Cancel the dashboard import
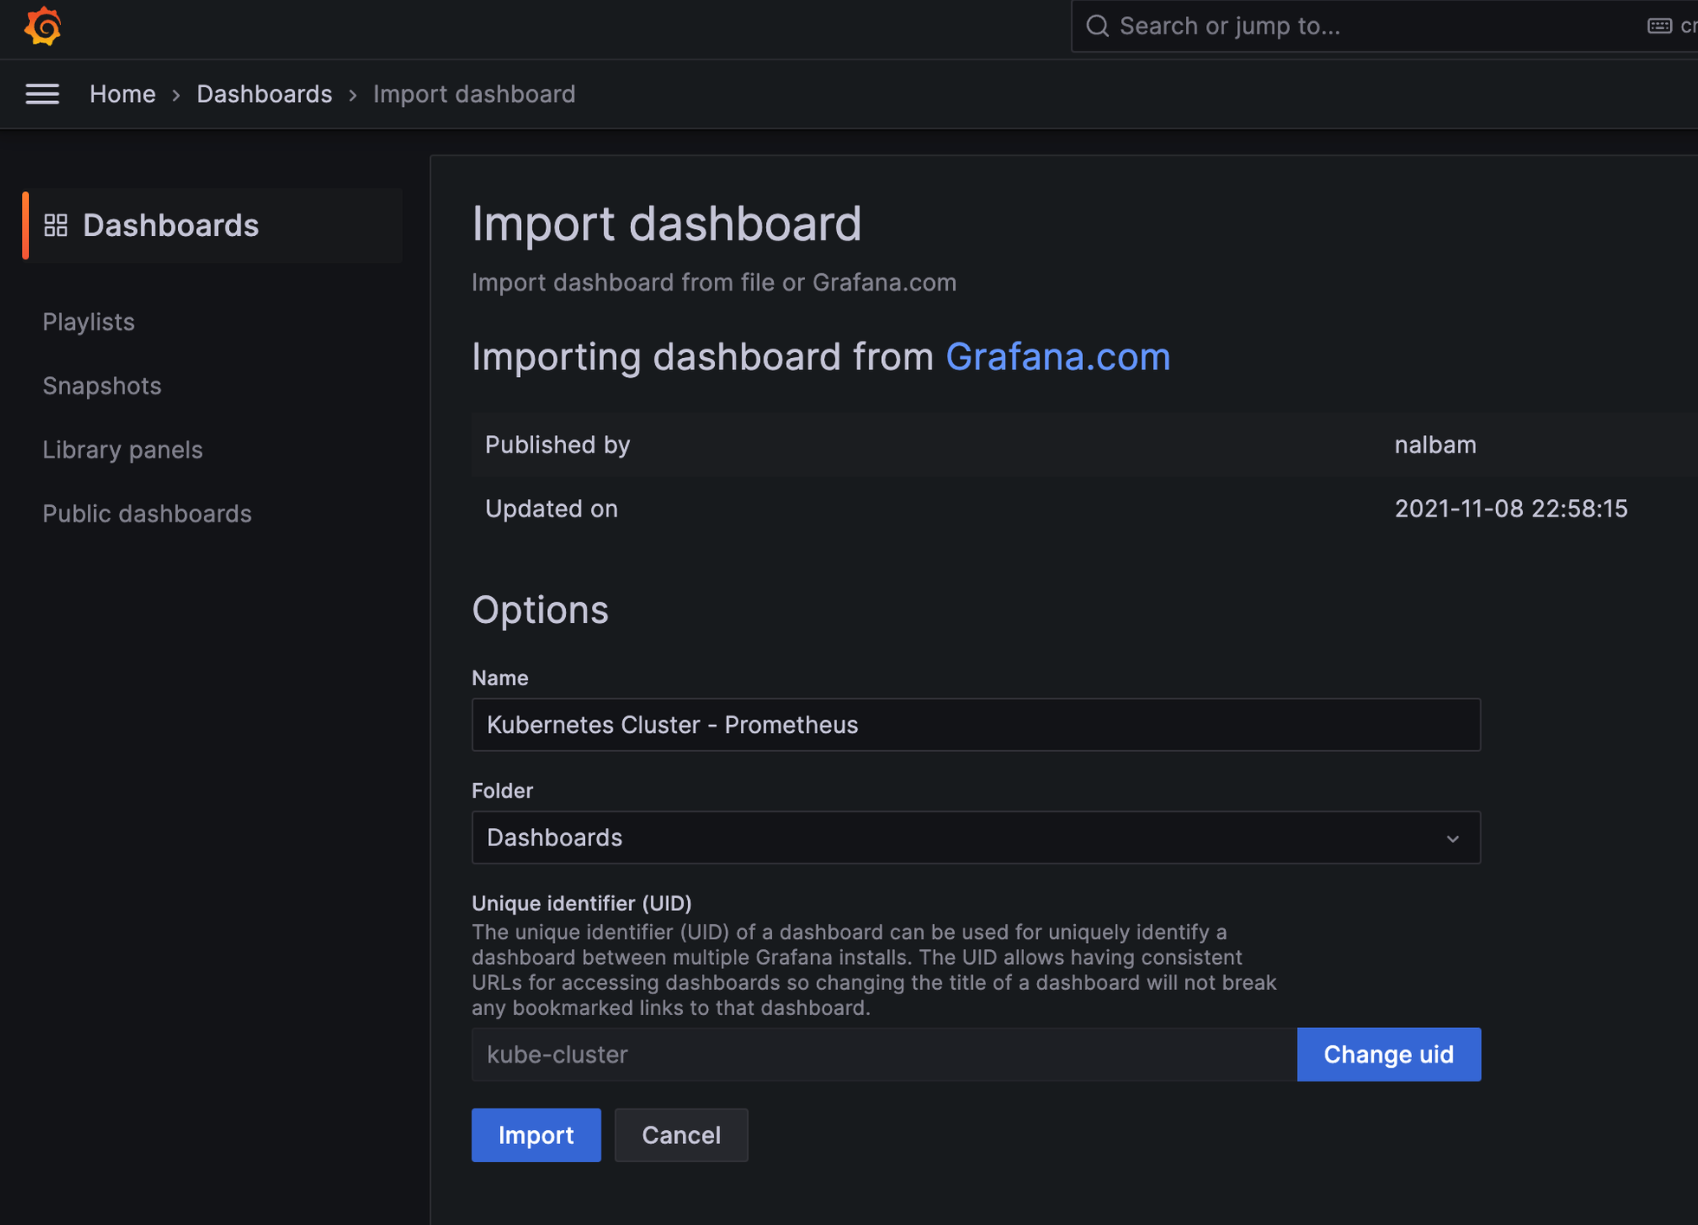The image size is (1698, 1225). (x=681, y=1135)
